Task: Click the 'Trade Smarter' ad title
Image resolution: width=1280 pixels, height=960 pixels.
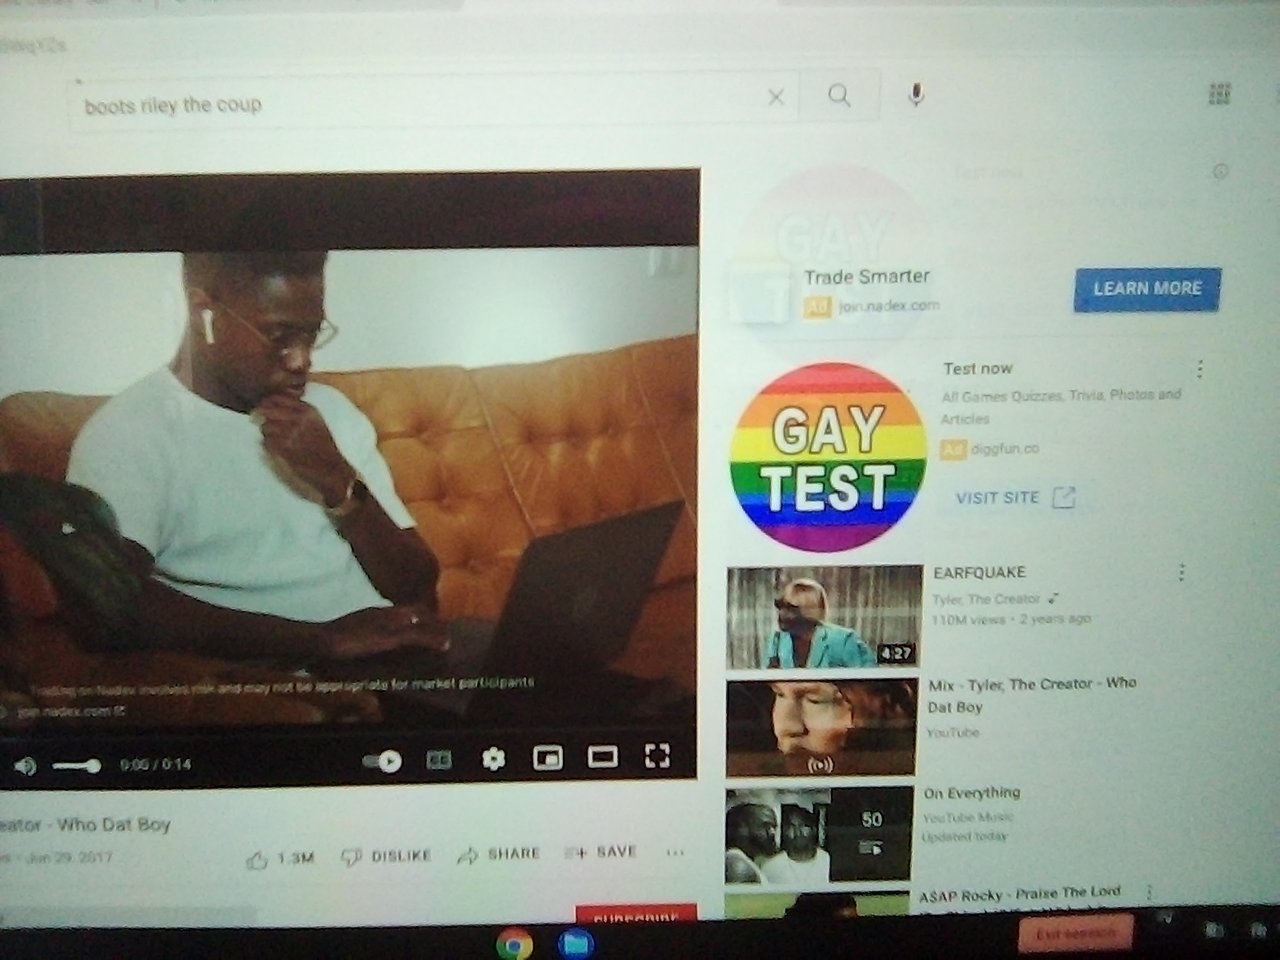Action: (x=867, y=277)
